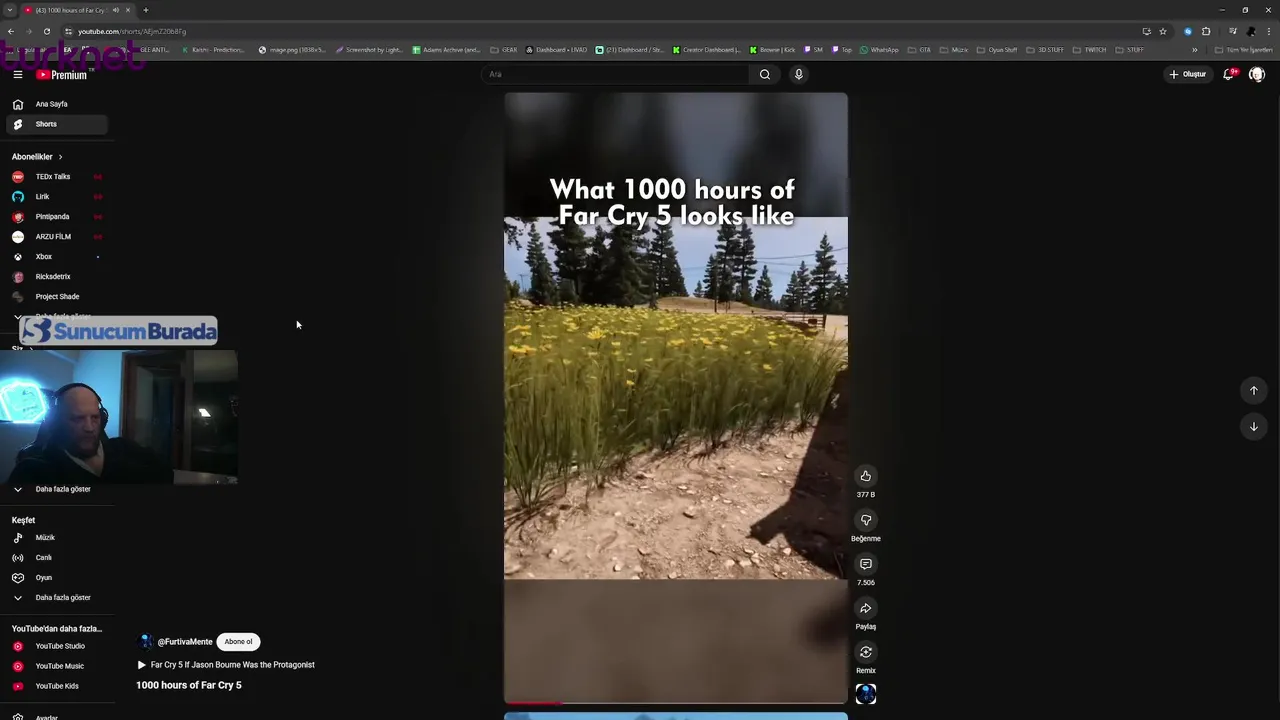1280x720 pixels.
Task: Open Ricksdetrix subscription channel
Action: (55, 277)
